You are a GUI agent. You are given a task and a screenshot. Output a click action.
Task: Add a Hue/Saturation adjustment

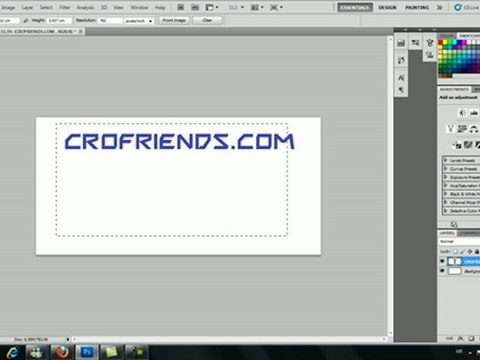[x=462, y=129]
